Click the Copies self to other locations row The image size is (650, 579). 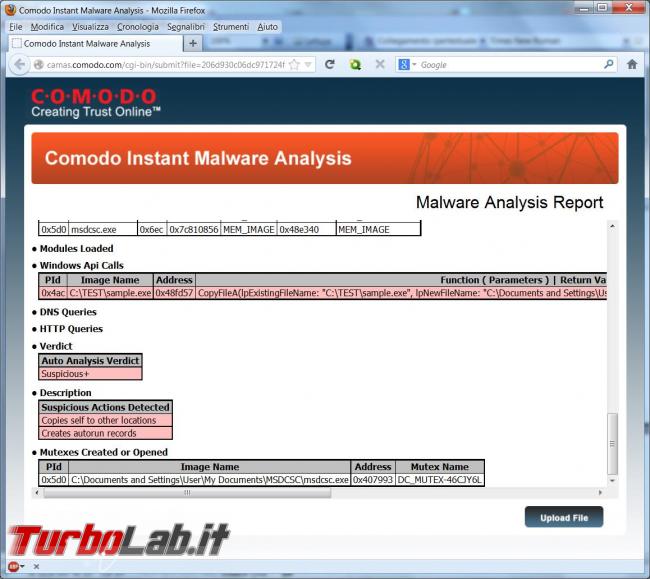[x=106, y=420]
